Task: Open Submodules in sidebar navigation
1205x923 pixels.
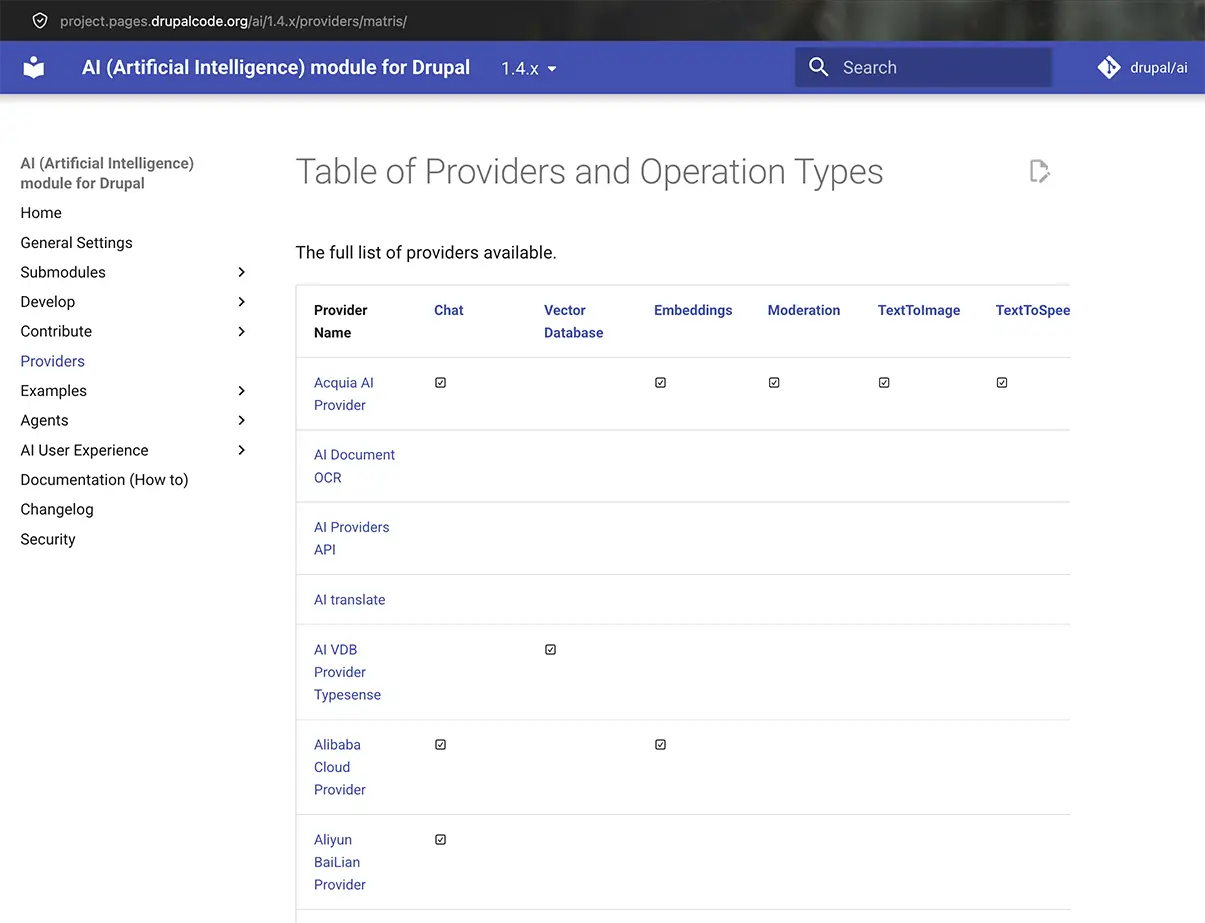Action: coord(63,272)
